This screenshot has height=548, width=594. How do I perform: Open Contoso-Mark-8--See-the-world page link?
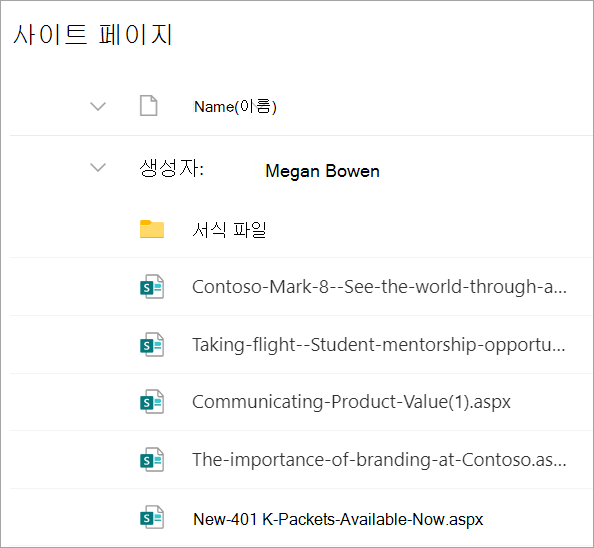pyautogui.click(x=379, y=287)
